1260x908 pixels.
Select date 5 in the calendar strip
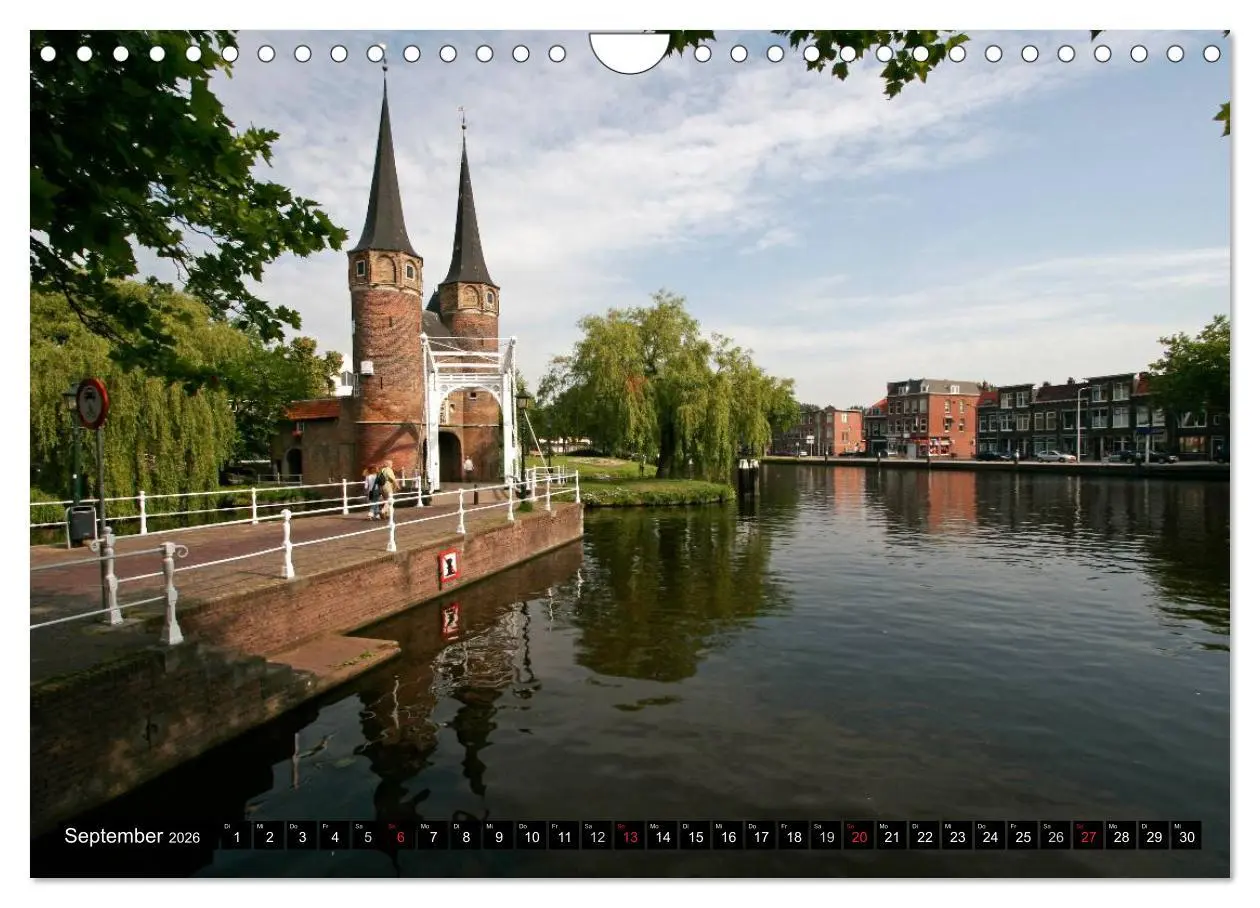pyautogui.click(x=367, y=836)
